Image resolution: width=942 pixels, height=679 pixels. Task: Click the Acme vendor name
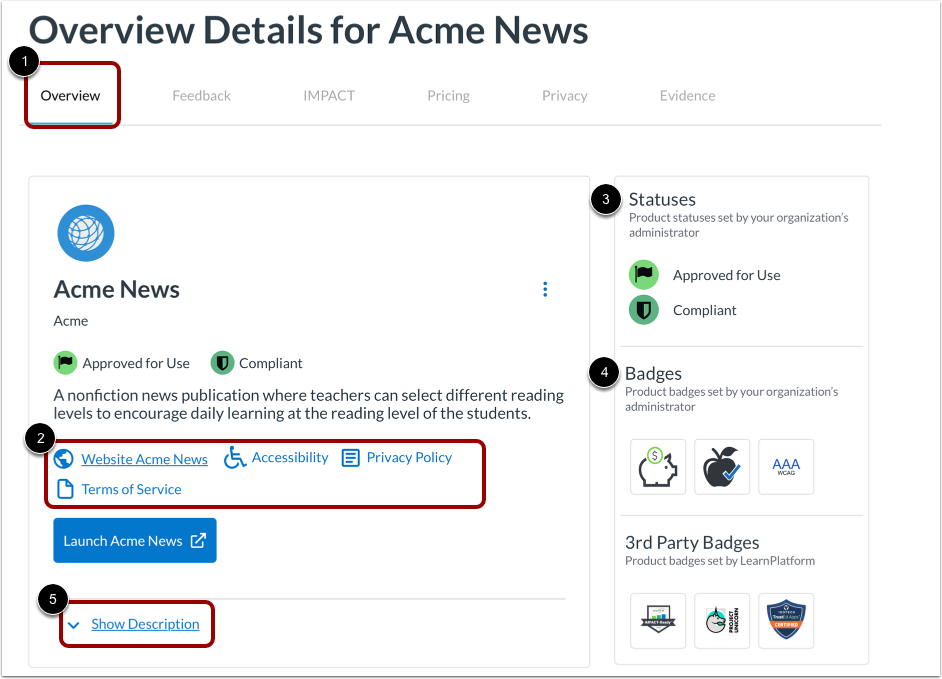pos(71,321)
